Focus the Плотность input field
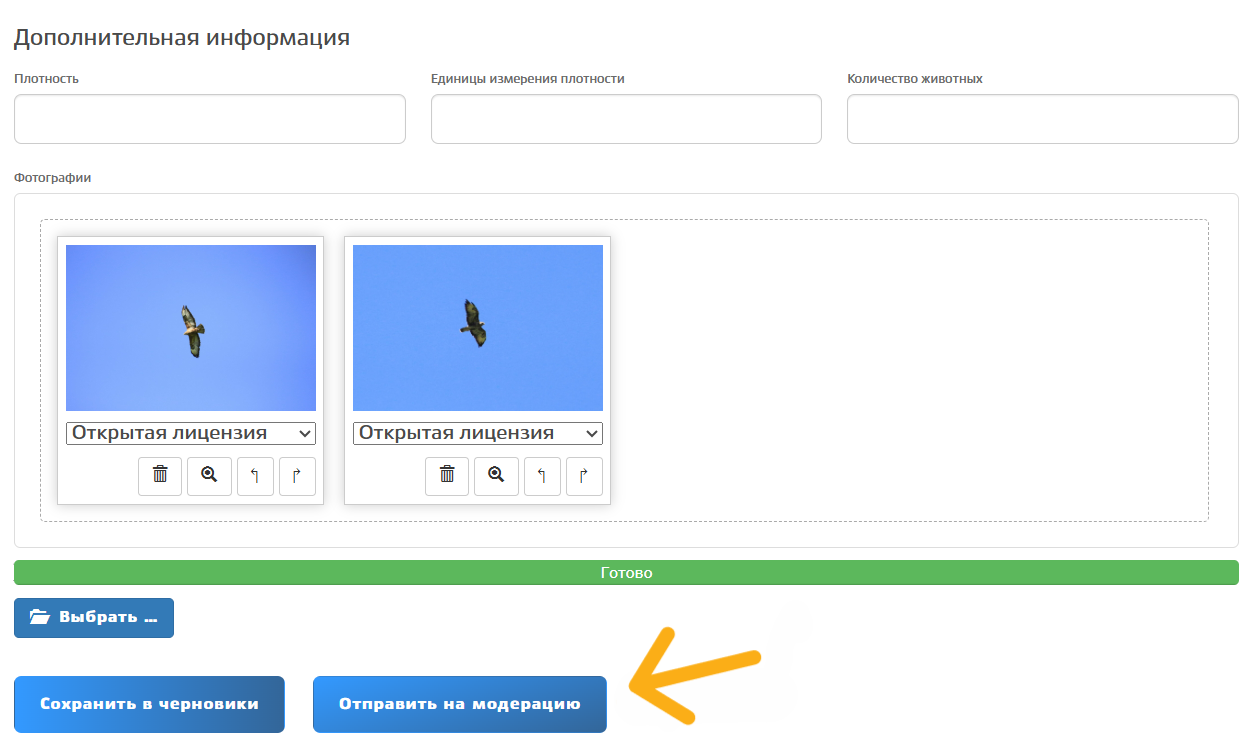Viewport: 1254px width, 750px height. 210,119
